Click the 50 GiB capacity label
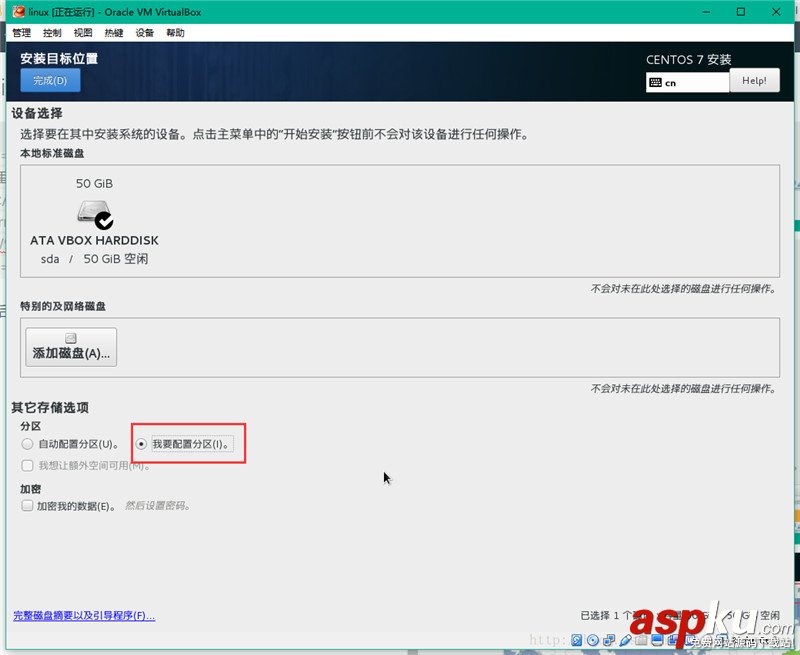Viewport: 800px width, 655px height. point(94,183)
